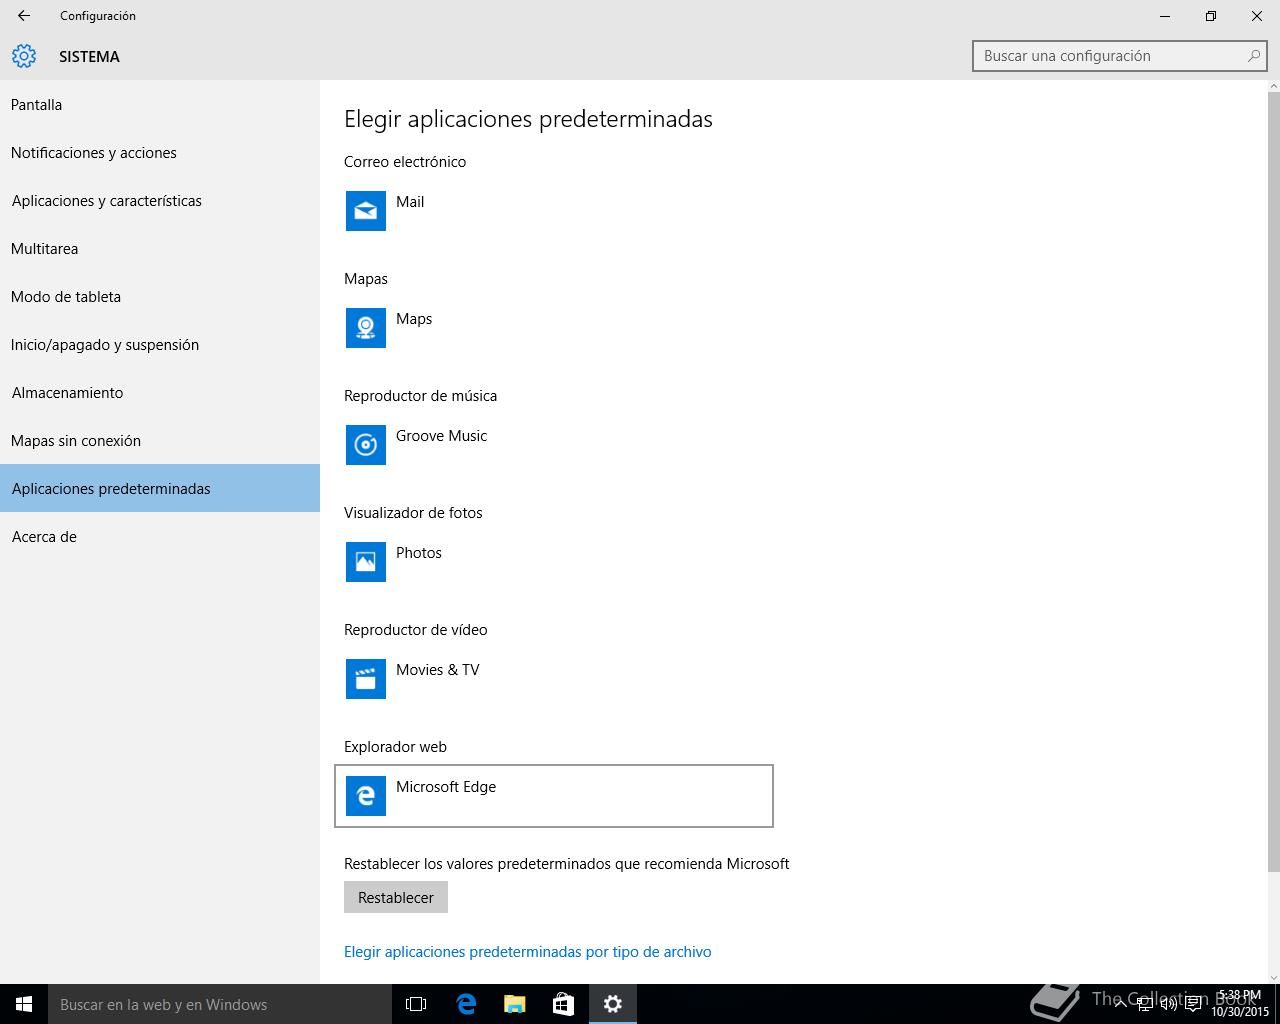Click the Buscar en la web y en Windows box
This screenshot has height=1024, width=1280.
click(x=220, y=1004)
